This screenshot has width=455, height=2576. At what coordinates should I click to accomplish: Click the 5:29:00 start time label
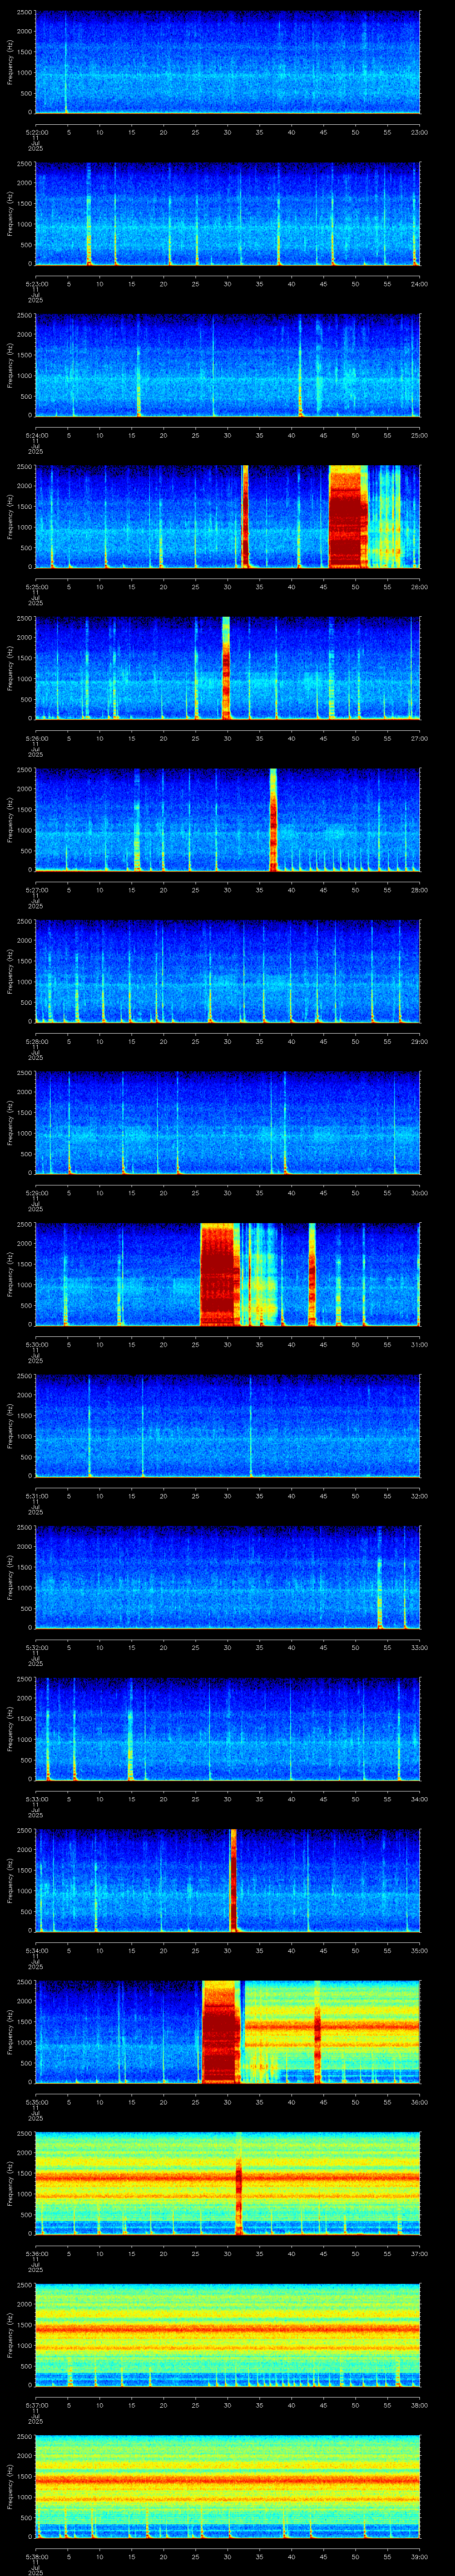tap(37, 1193)
